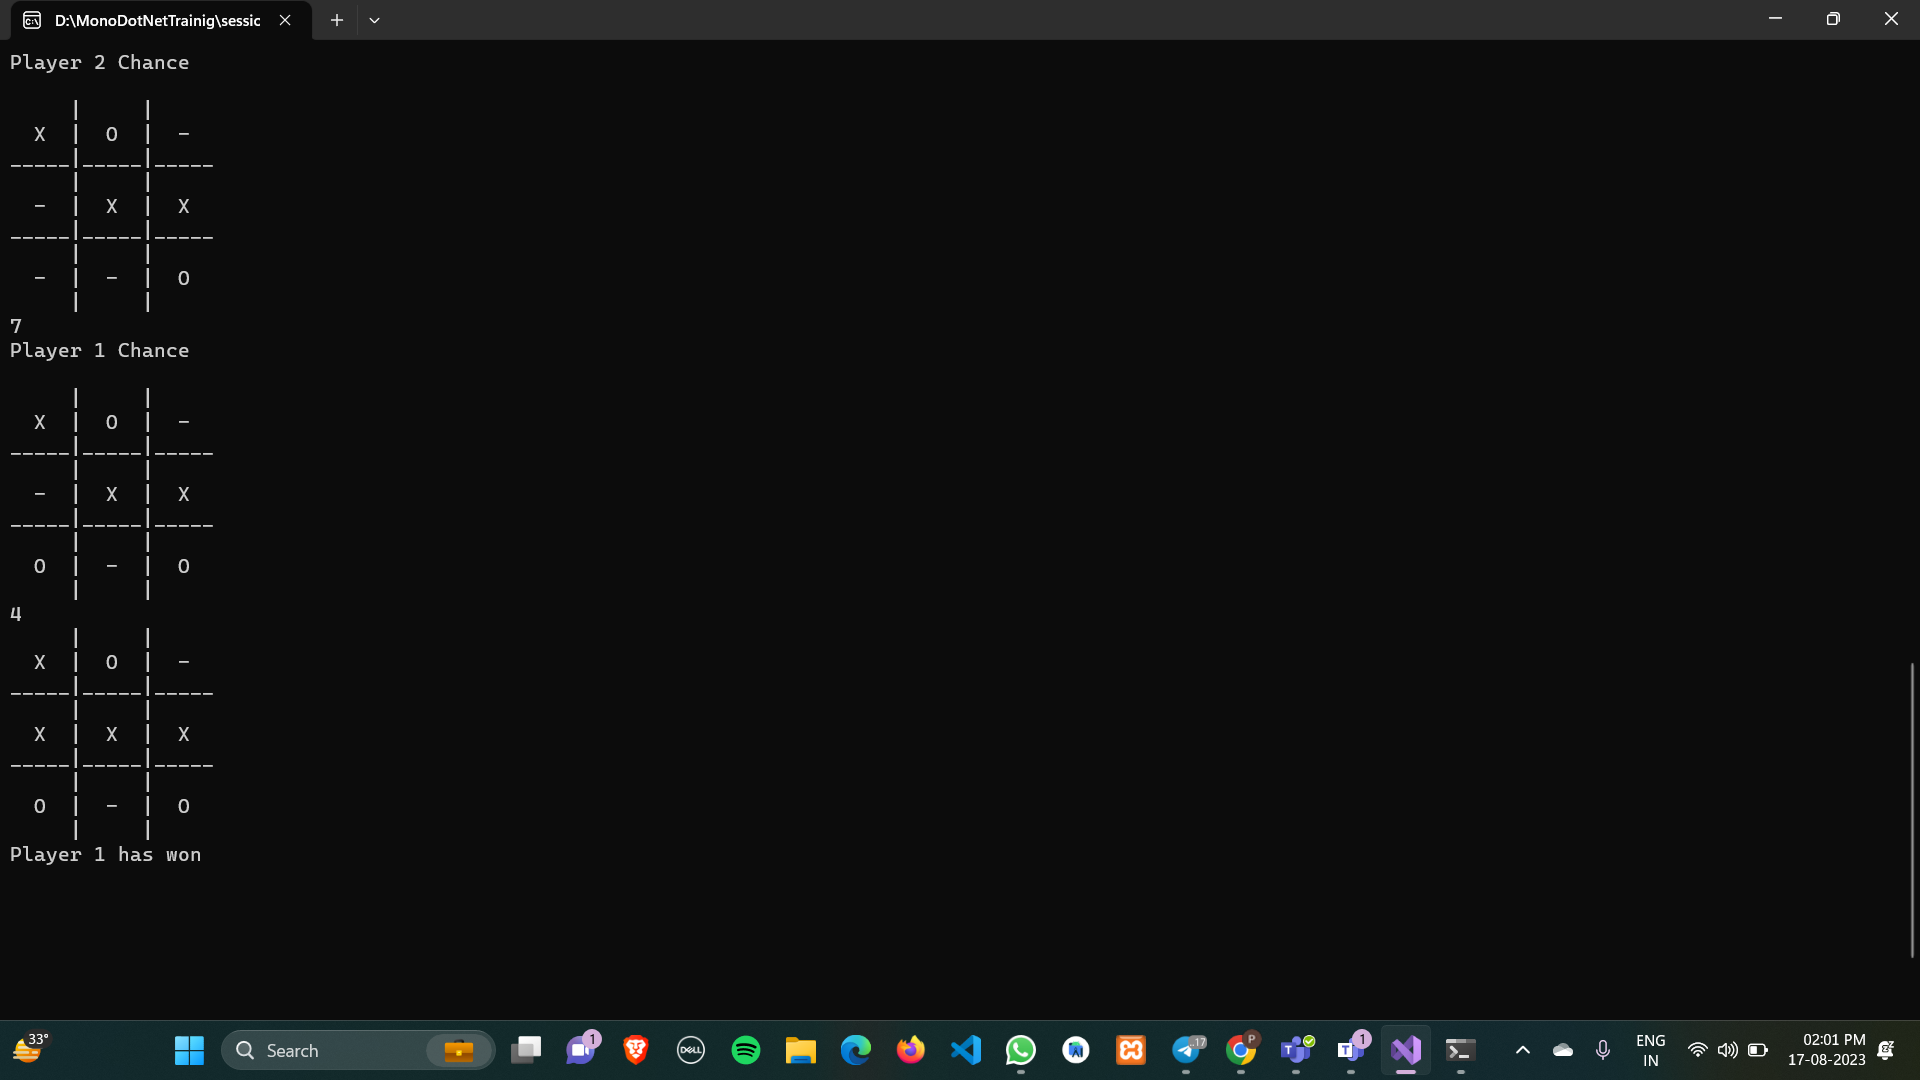
Task: Show hidden system tray icons
Action: click(x=1523, y=1050)
